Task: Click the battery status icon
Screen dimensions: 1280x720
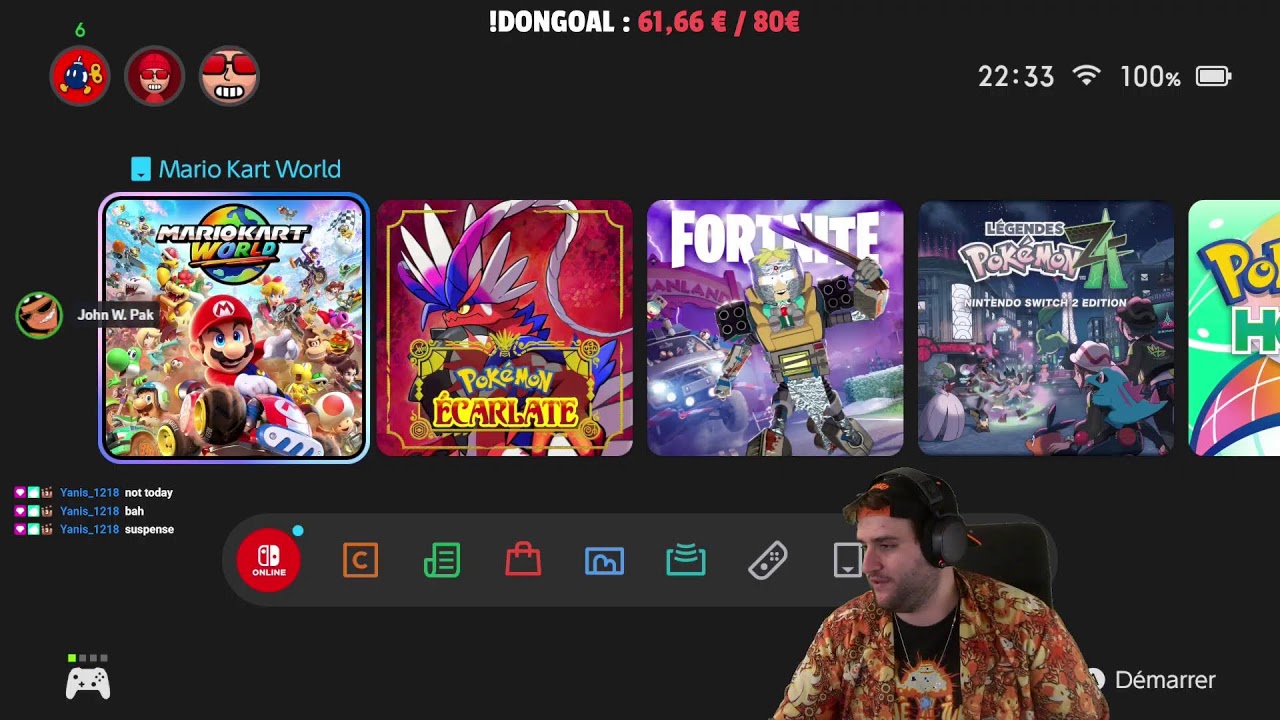Action: click(1213, 76)
